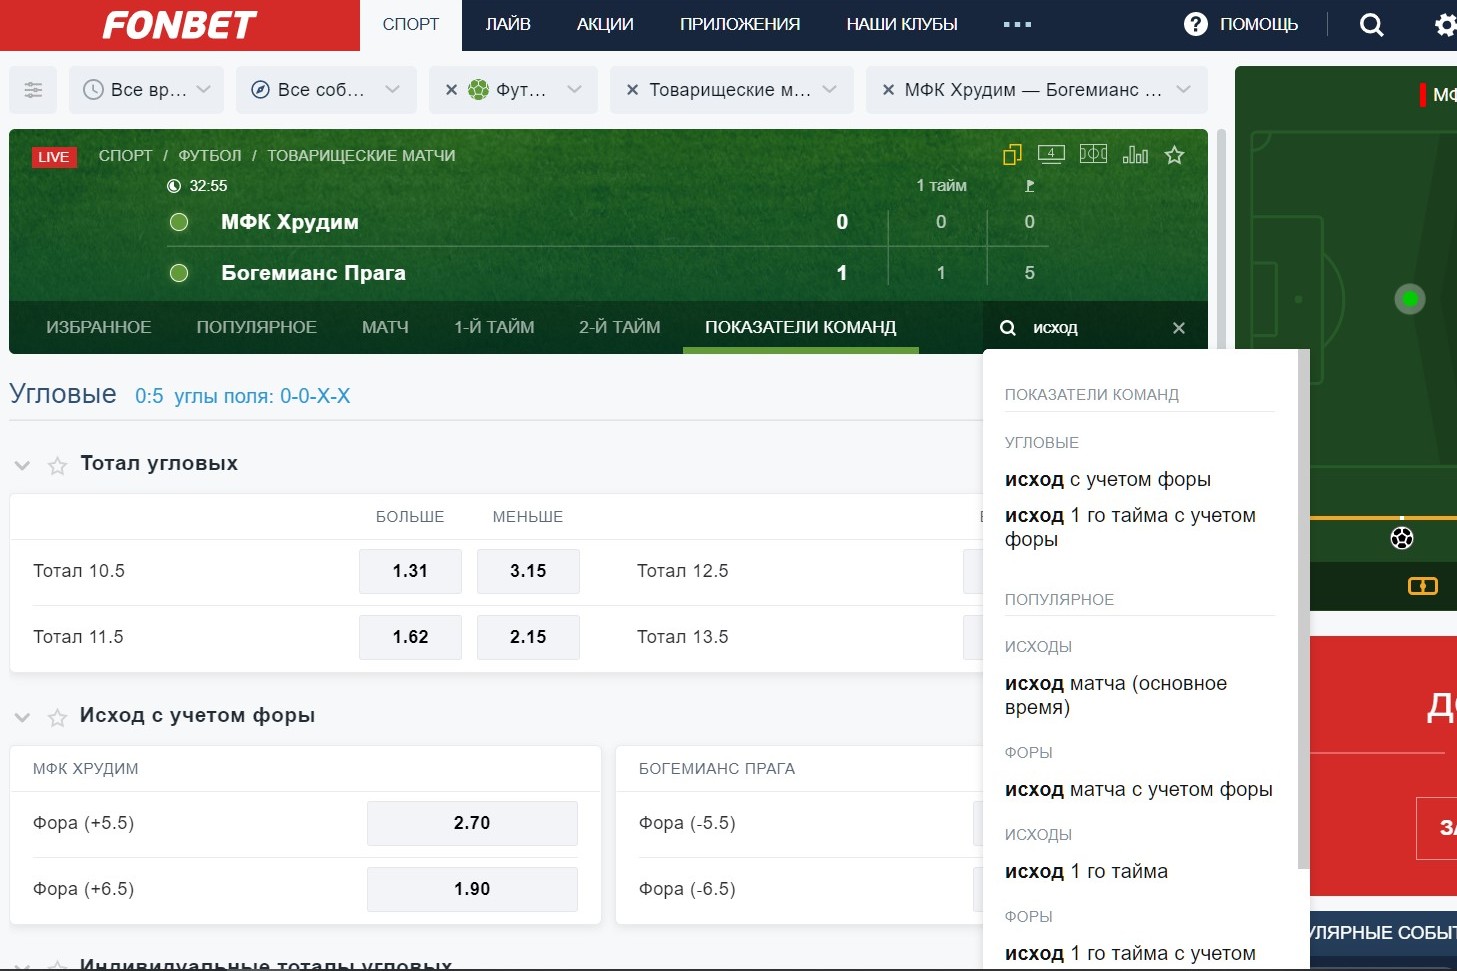Remove the Товарищеские матчи filter

click(x=632, y=90)
